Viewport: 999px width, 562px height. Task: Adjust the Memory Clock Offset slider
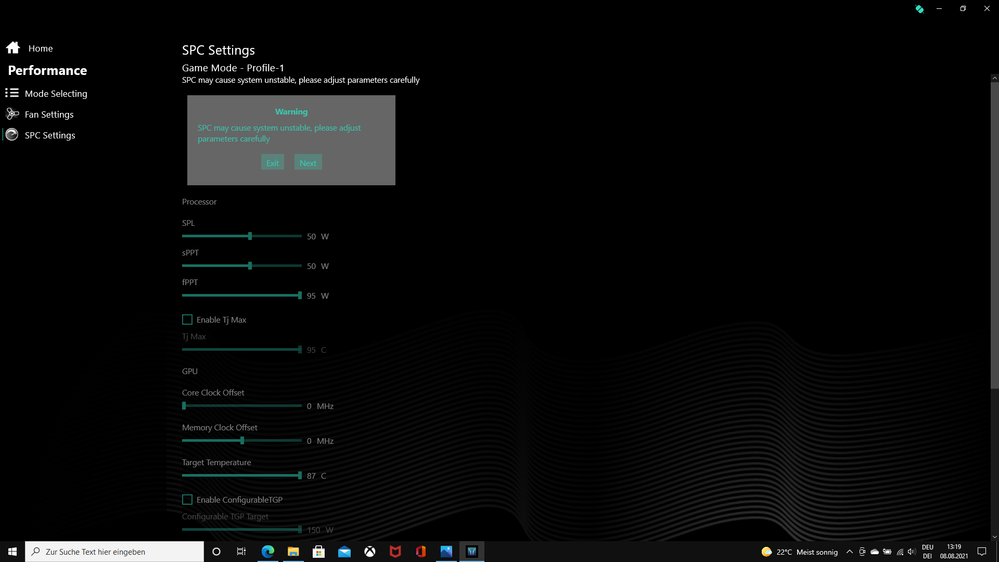coord(241,440)
